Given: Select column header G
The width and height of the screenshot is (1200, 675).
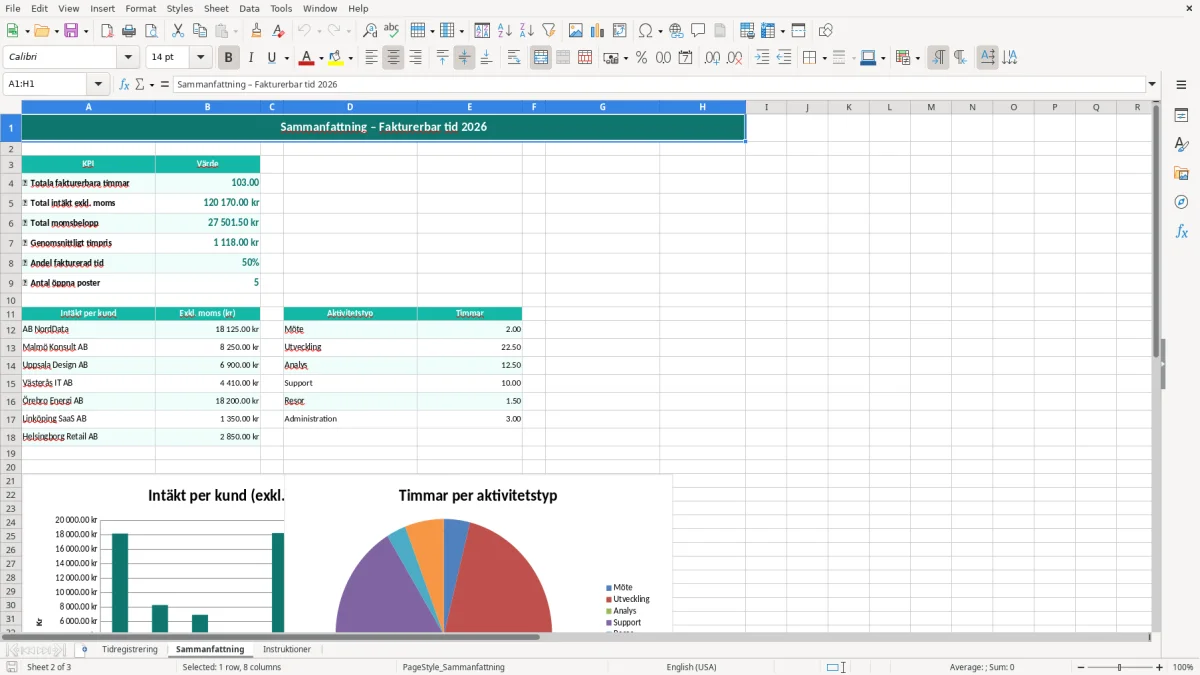Looking at the screenshot, I should point(603,107).
